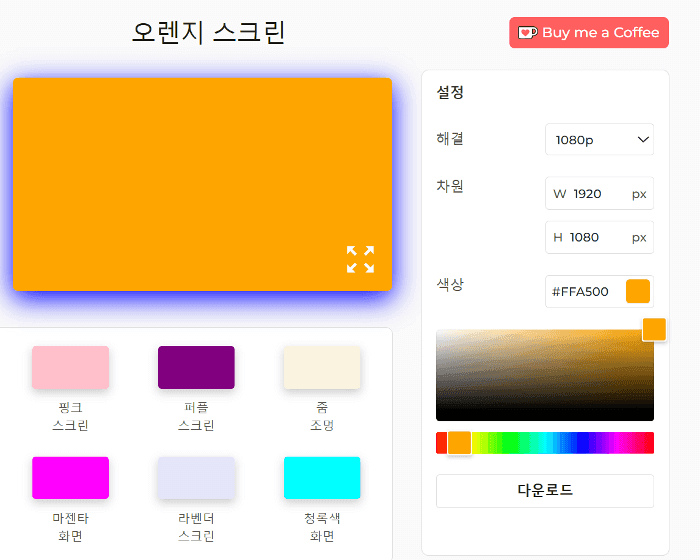
Task: Click the 색상 color label
Action: pos(450,284)
